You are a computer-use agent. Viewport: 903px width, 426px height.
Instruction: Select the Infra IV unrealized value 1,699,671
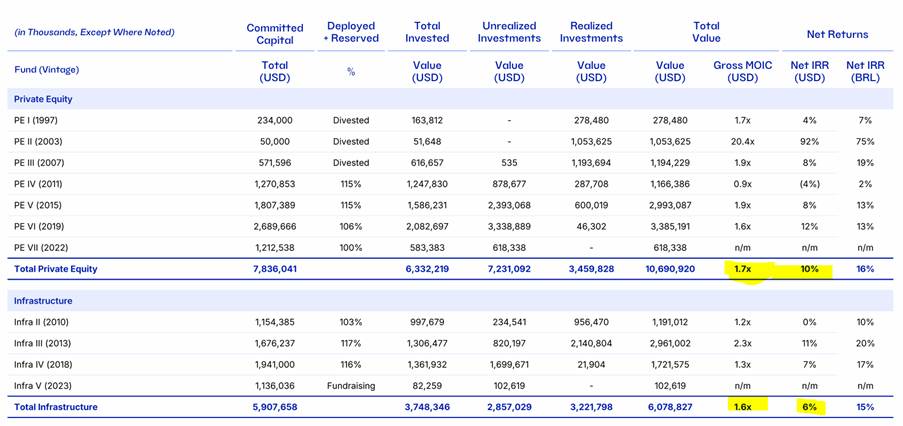coord(509,365)
